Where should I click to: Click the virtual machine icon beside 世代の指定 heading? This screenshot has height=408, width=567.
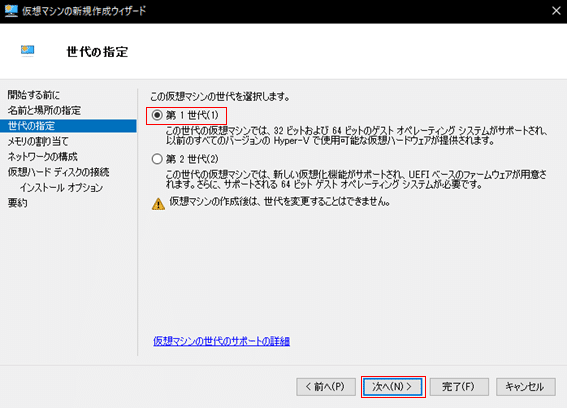[x=27, y=51]
